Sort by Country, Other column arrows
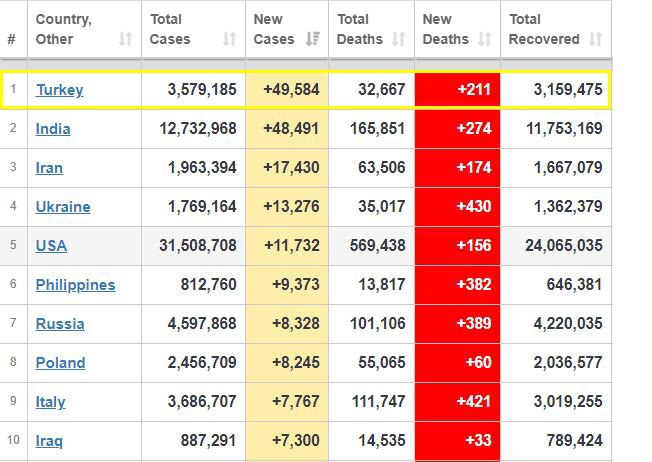652x462 pixels. pos(126,39)
